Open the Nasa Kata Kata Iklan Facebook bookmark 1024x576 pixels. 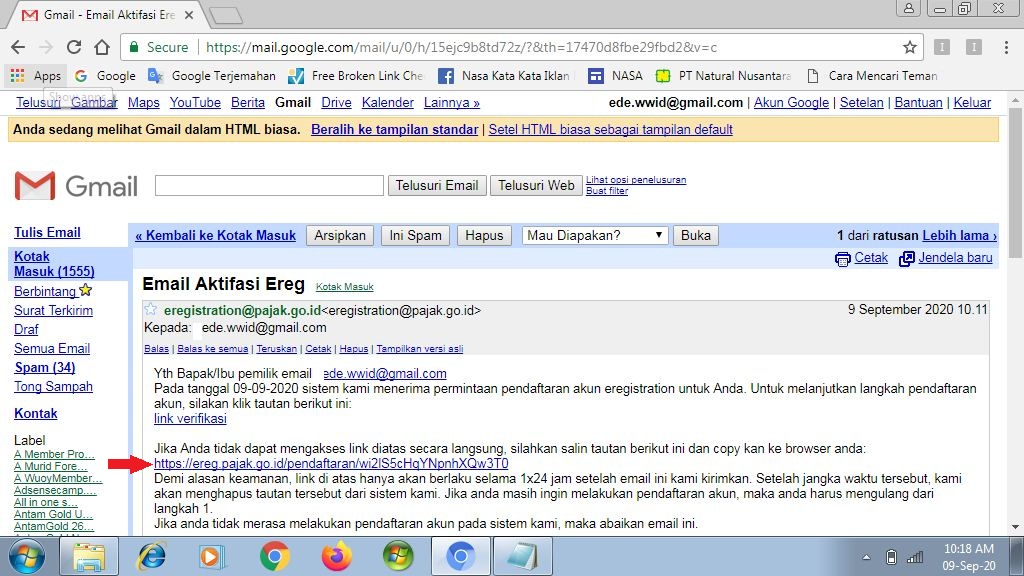(x=505, y=76)
